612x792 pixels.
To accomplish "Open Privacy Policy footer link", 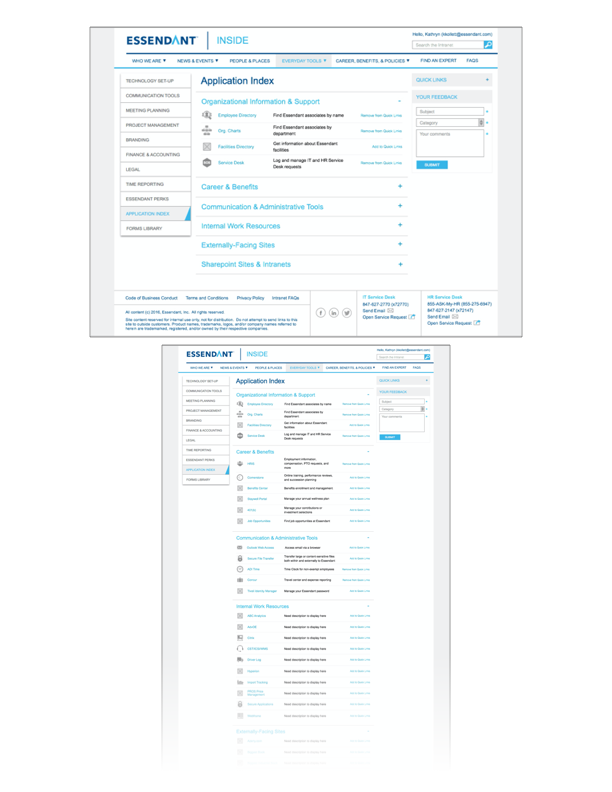I will point(250,298).
